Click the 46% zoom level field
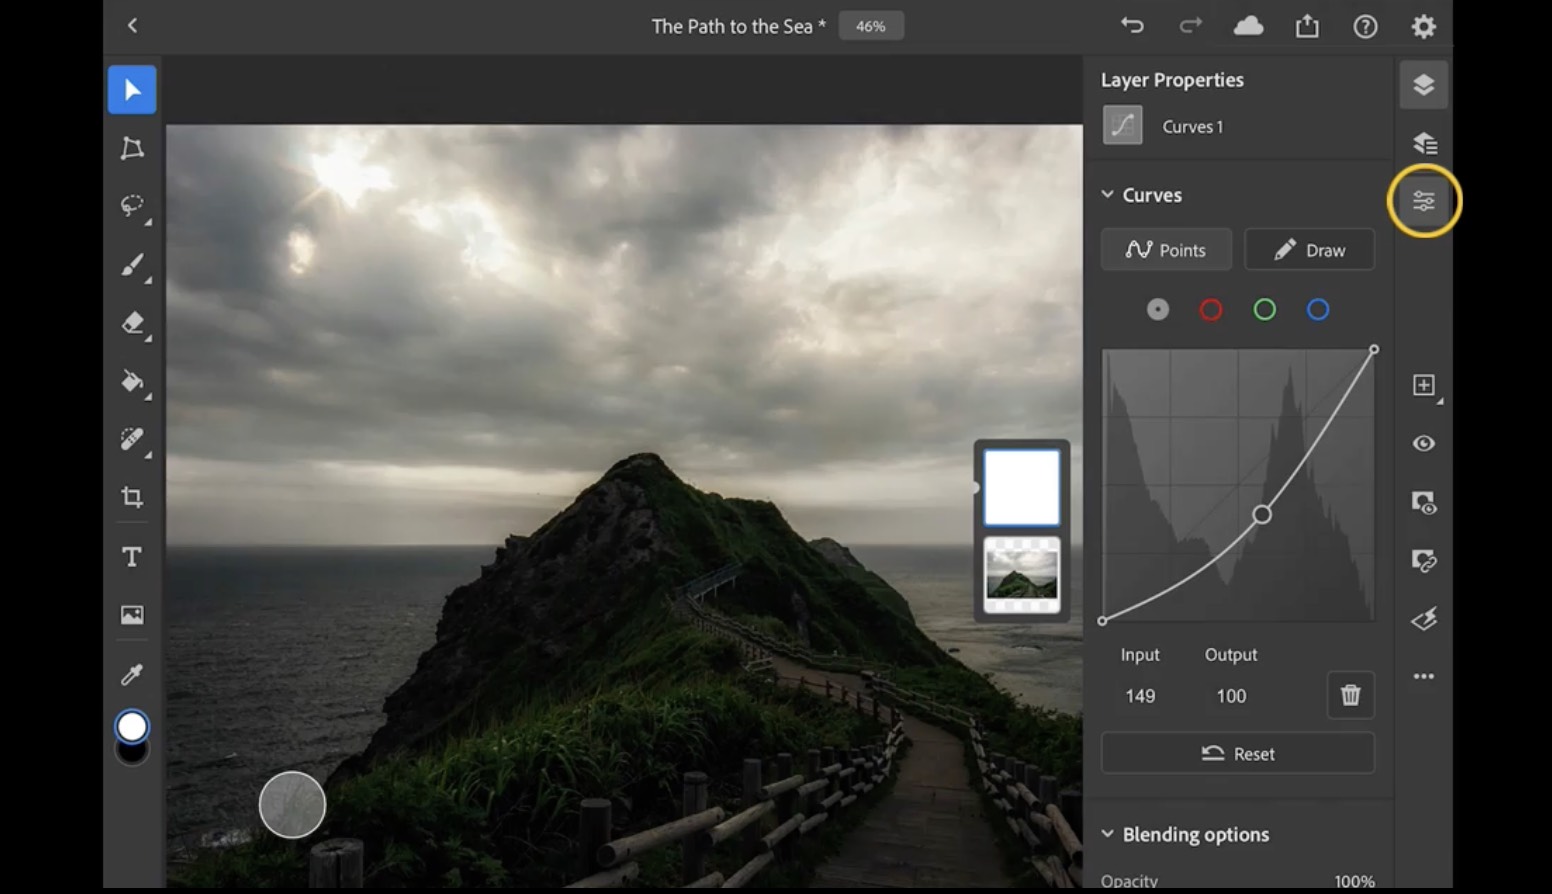This screenshot has height=894, width=1552. click(871, 26)
